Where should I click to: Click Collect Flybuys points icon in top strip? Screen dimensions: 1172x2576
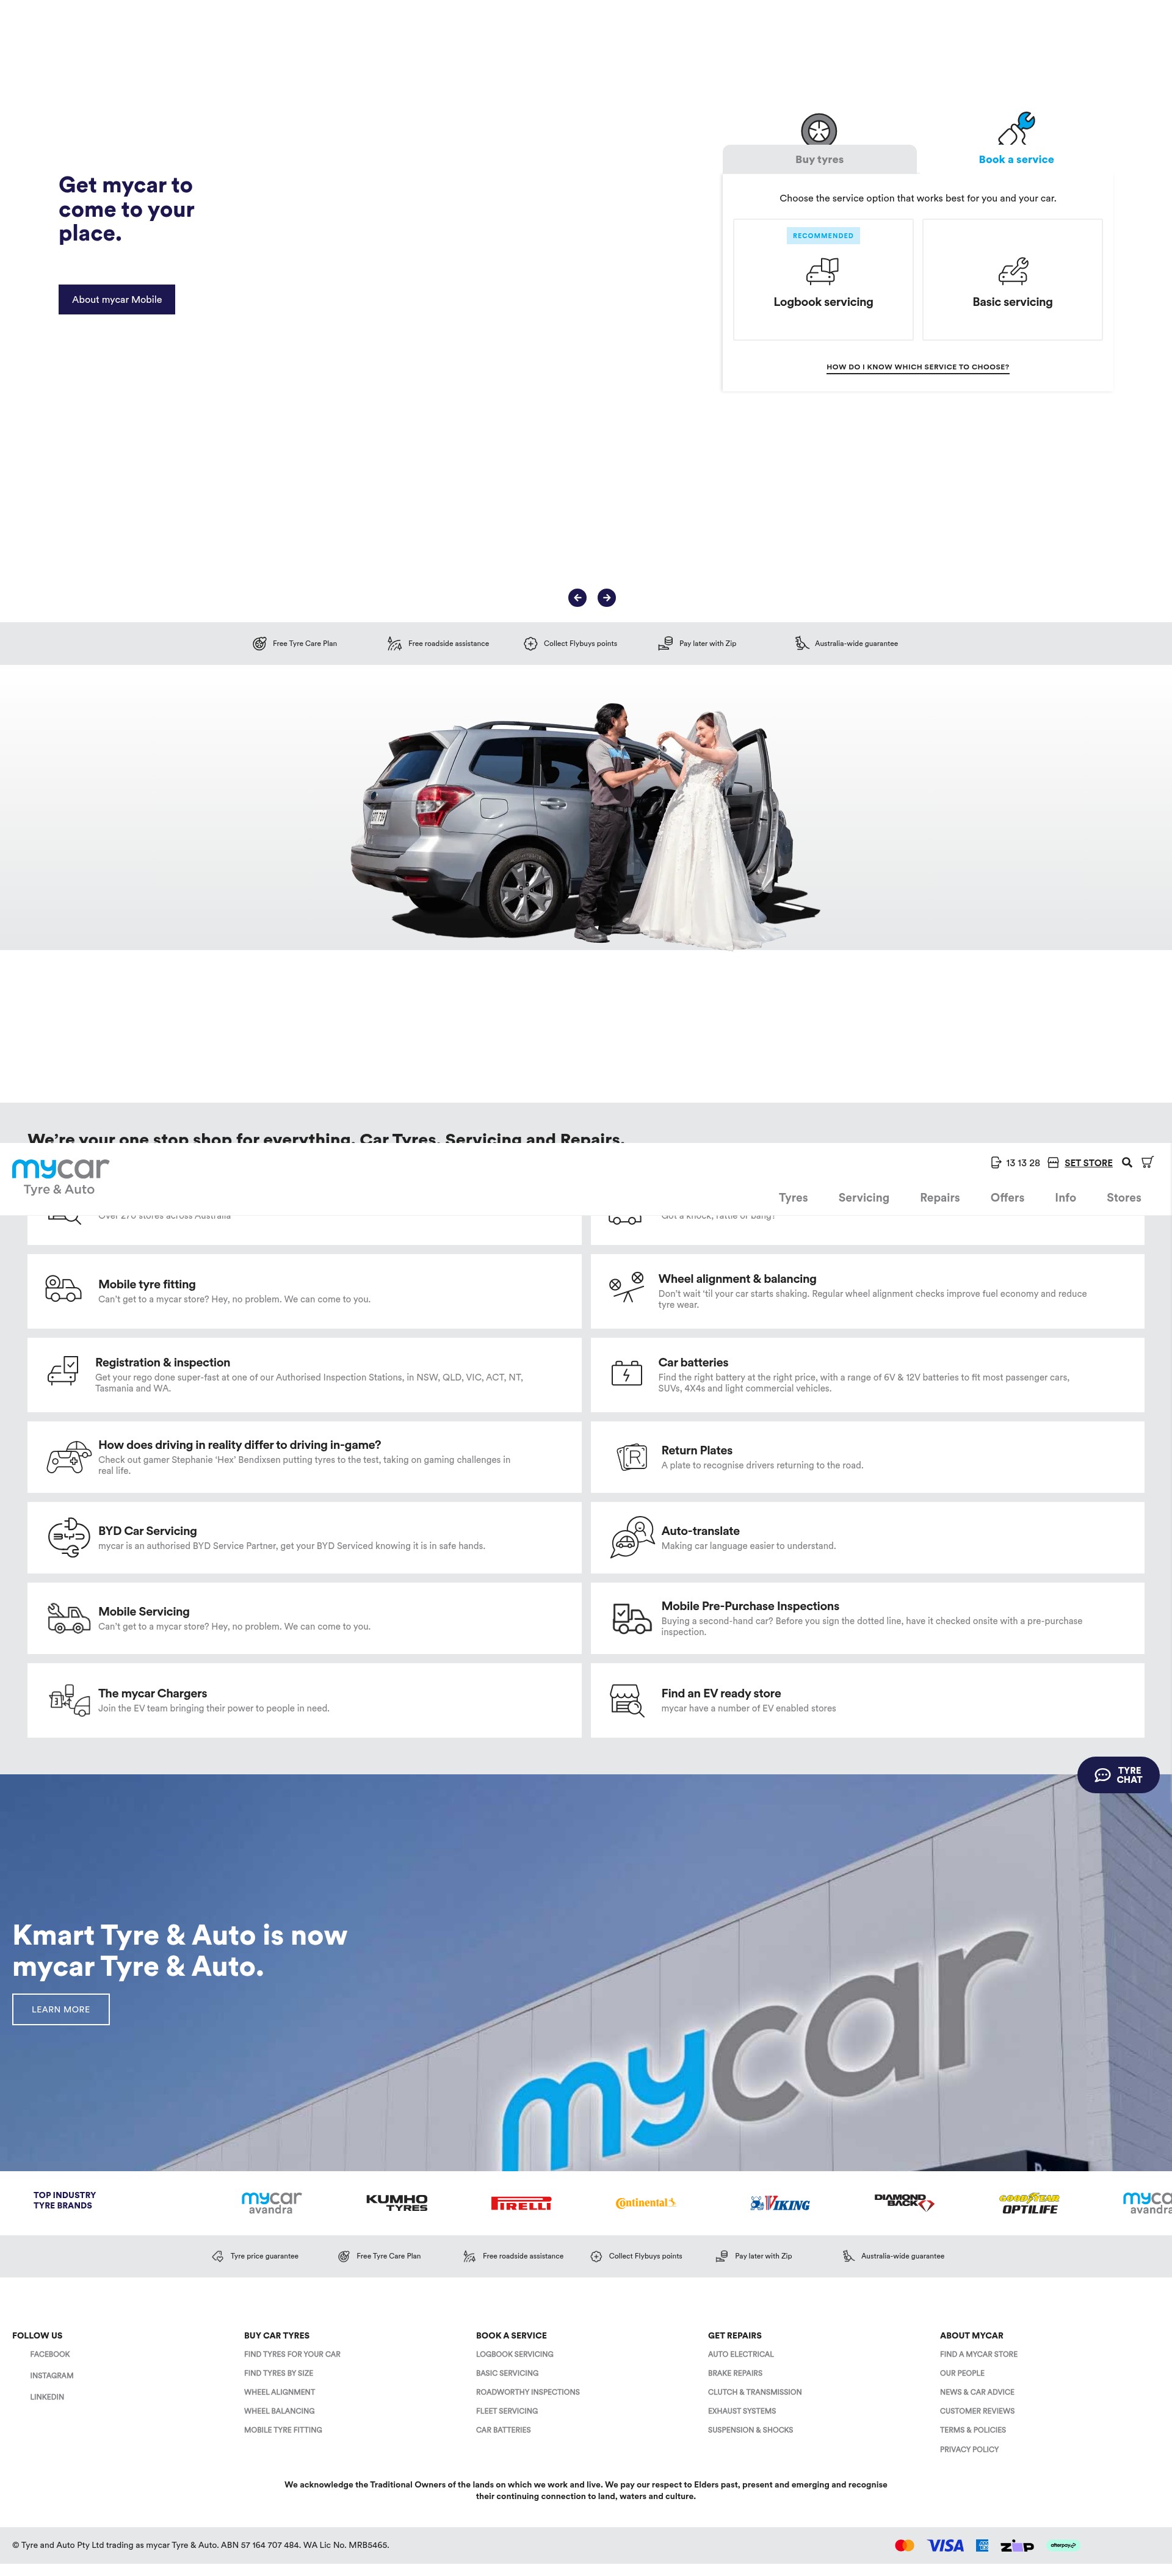[530, 643]
